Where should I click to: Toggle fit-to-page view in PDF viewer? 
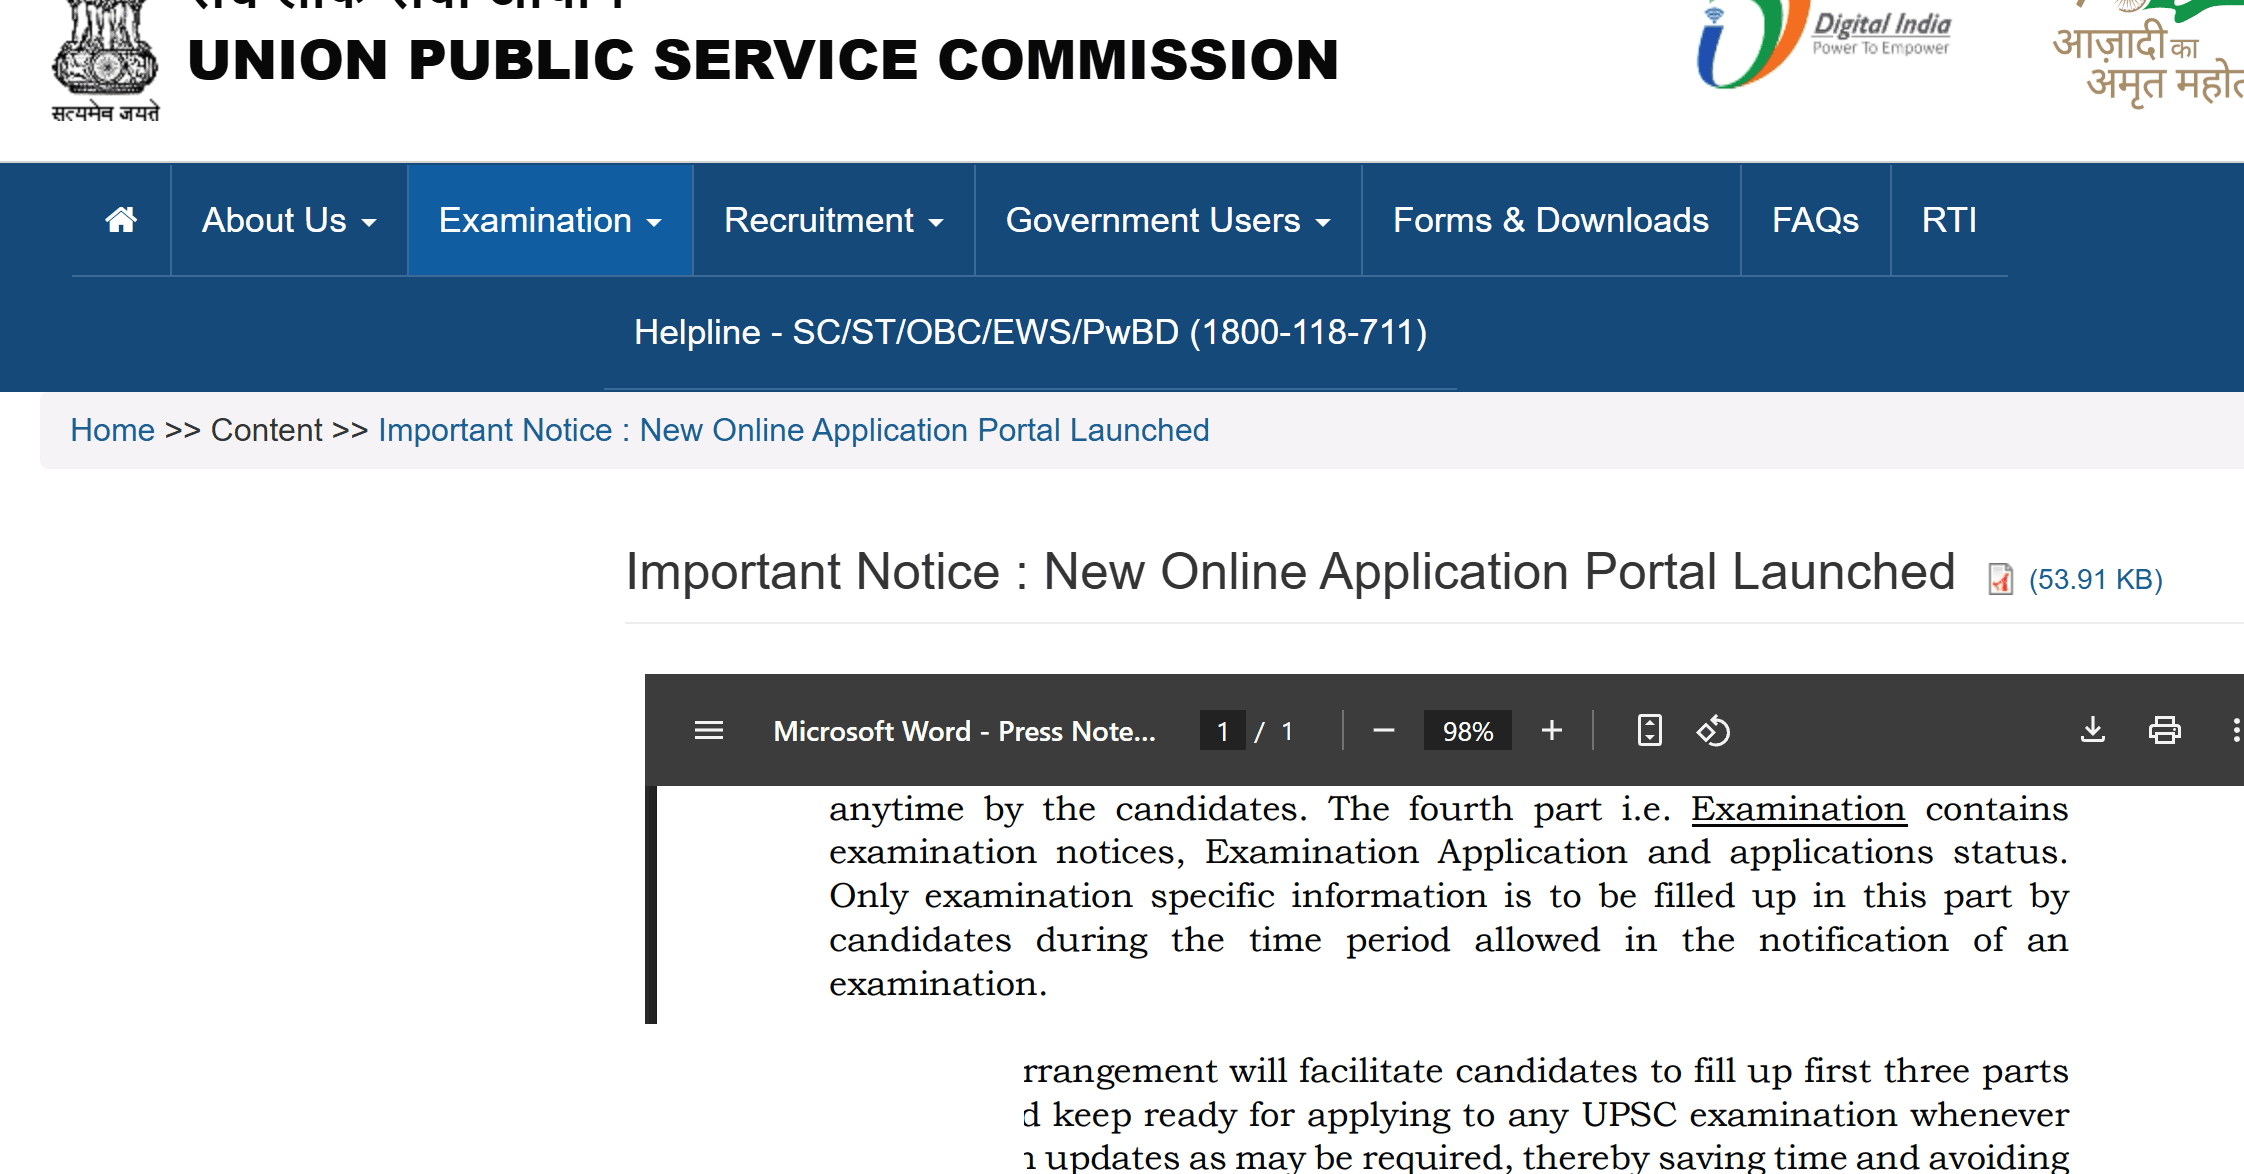(1648, 730)
